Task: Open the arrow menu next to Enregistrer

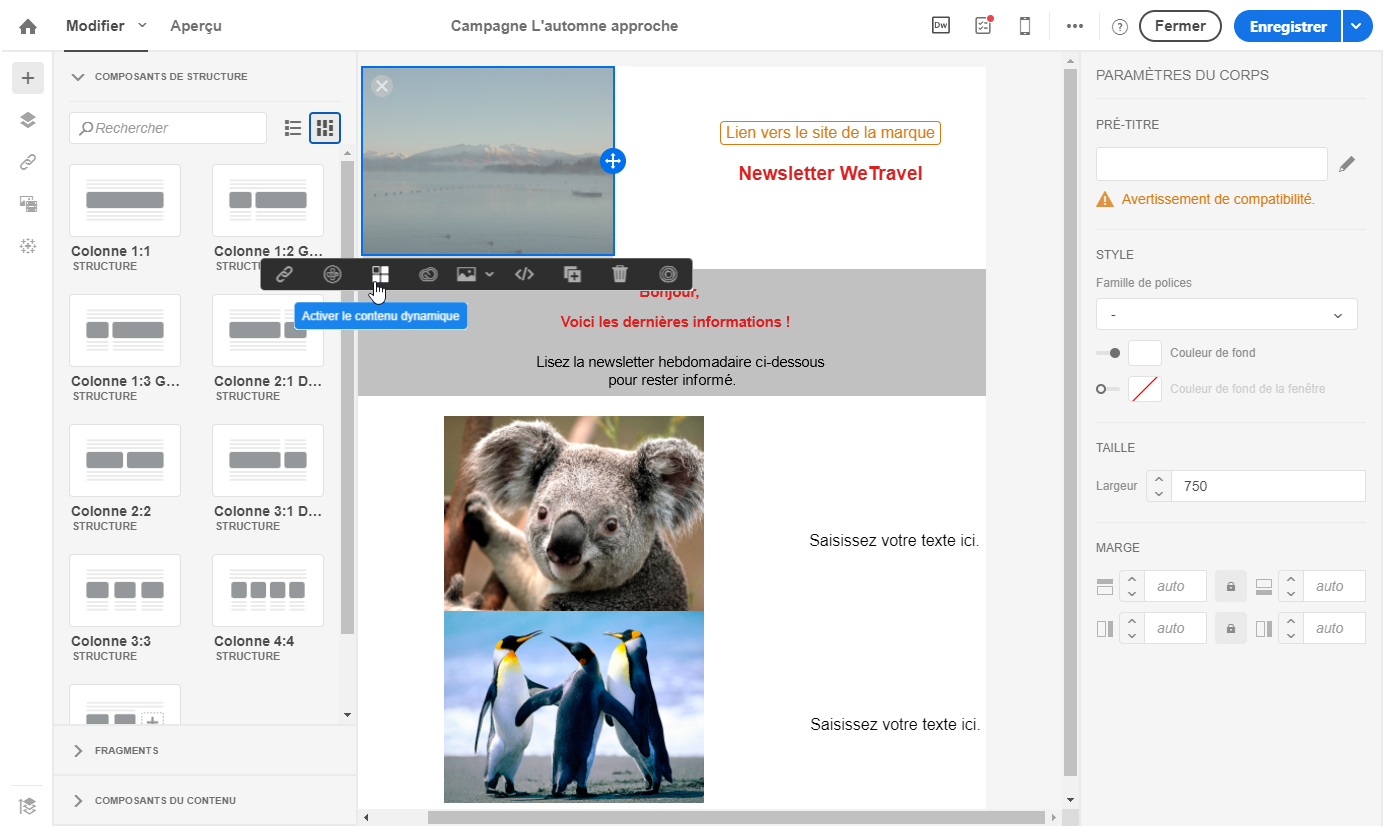Action: (1356, 27)
